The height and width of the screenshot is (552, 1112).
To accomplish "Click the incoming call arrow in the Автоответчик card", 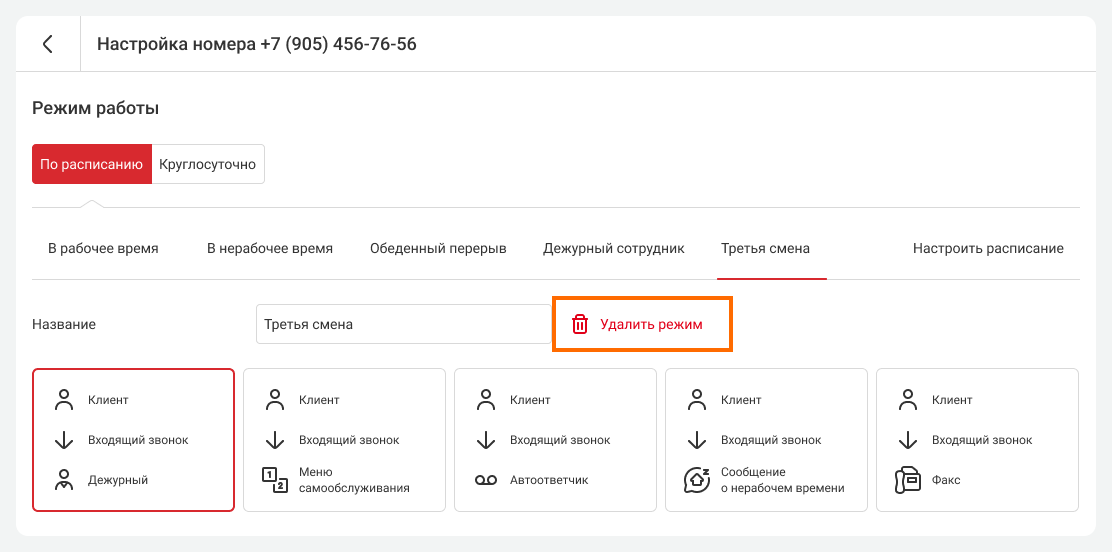I will coord(486,440).
